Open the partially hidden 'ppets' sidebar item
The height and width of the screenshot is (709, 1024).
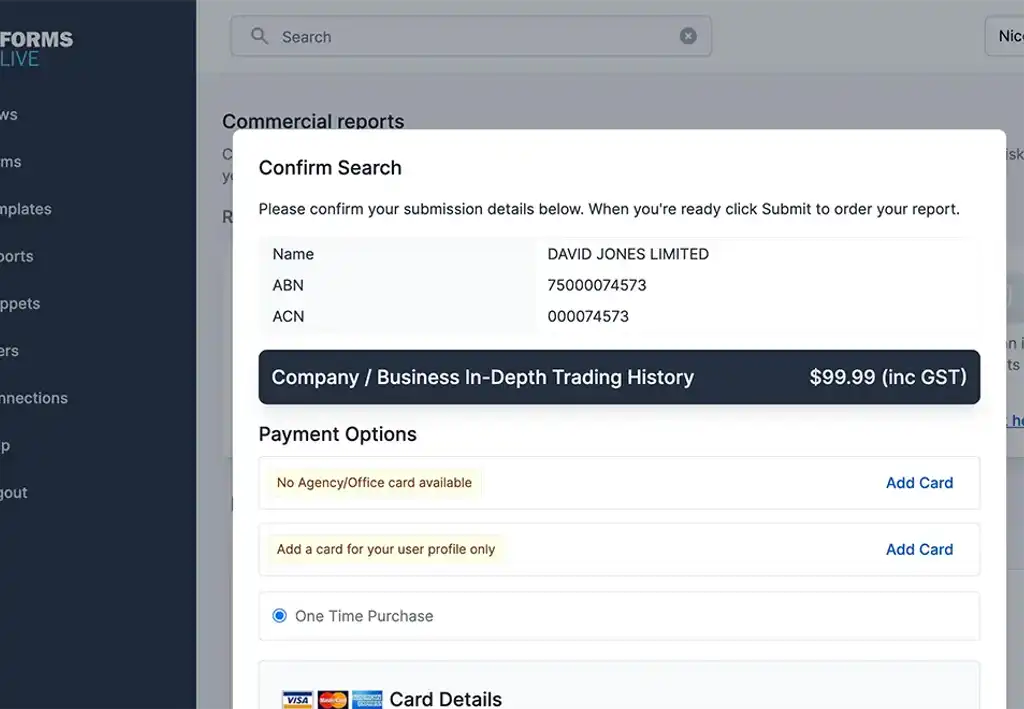tap(20, 304)
